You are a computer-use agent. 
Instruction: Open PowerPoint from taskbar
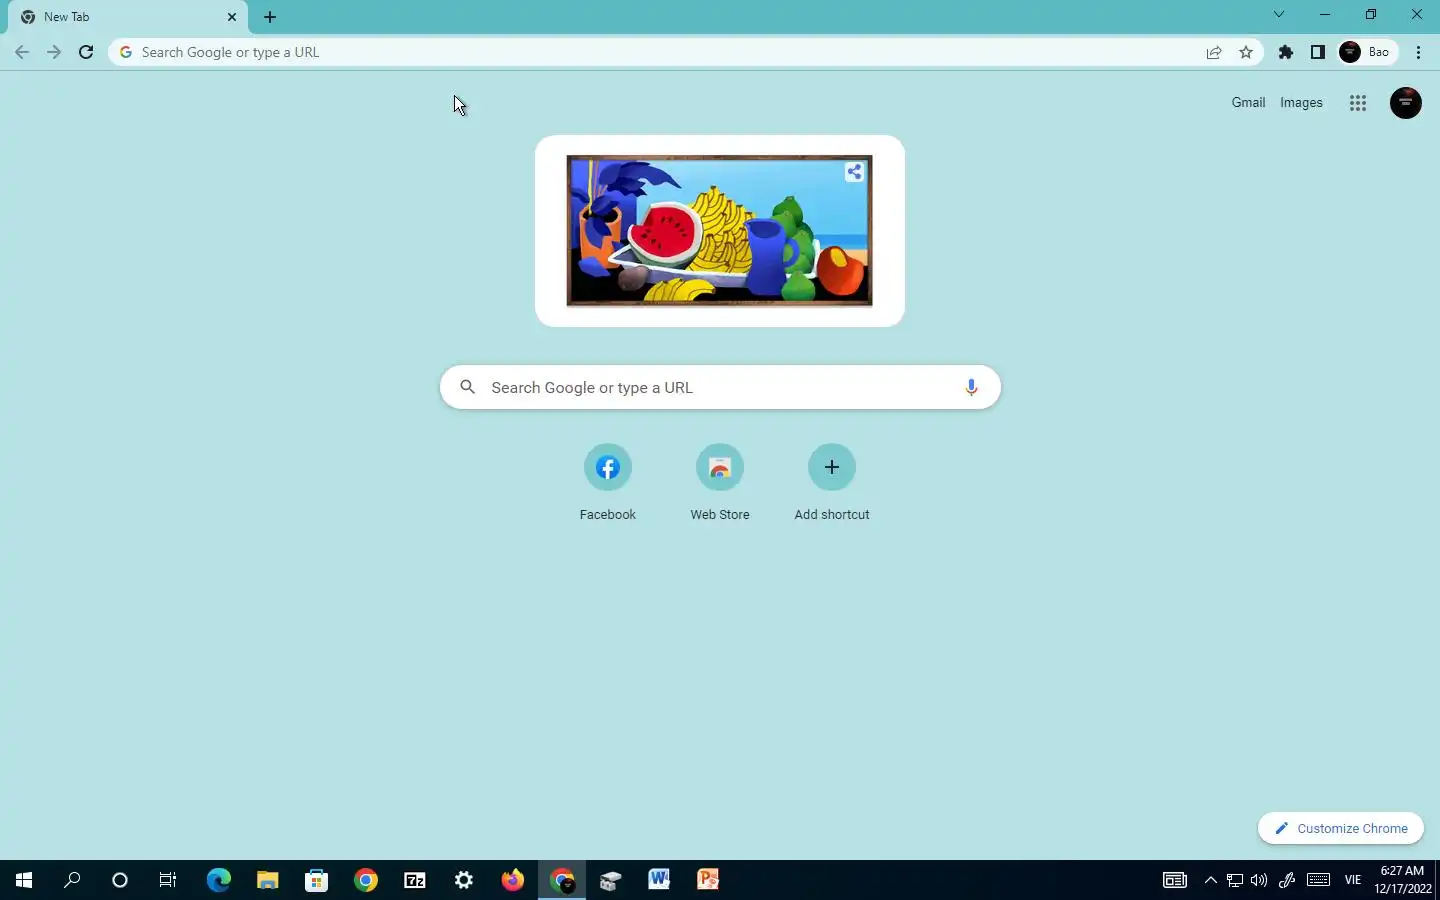[x=708, y=880]
